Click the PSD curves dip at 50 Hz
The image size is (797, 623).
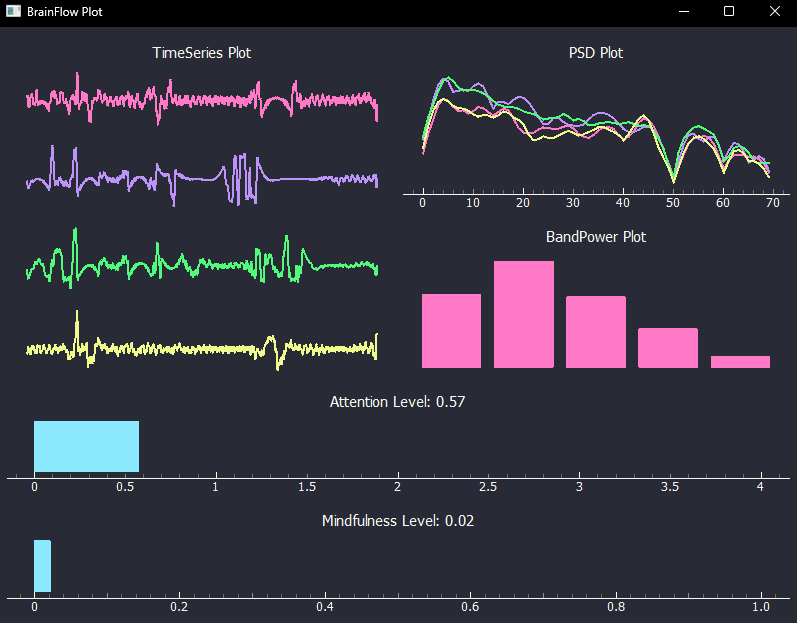pos(673,178)
